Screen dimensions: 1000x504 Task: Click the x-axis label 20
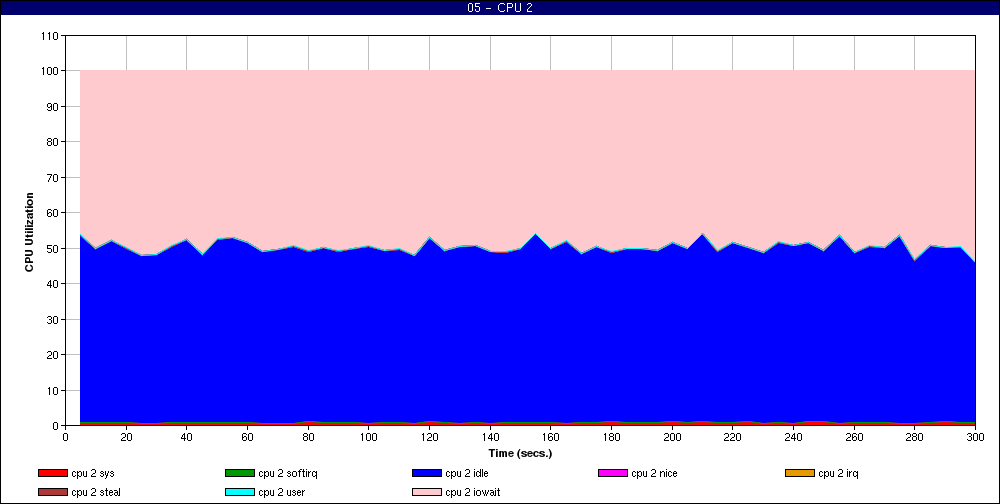126,437
